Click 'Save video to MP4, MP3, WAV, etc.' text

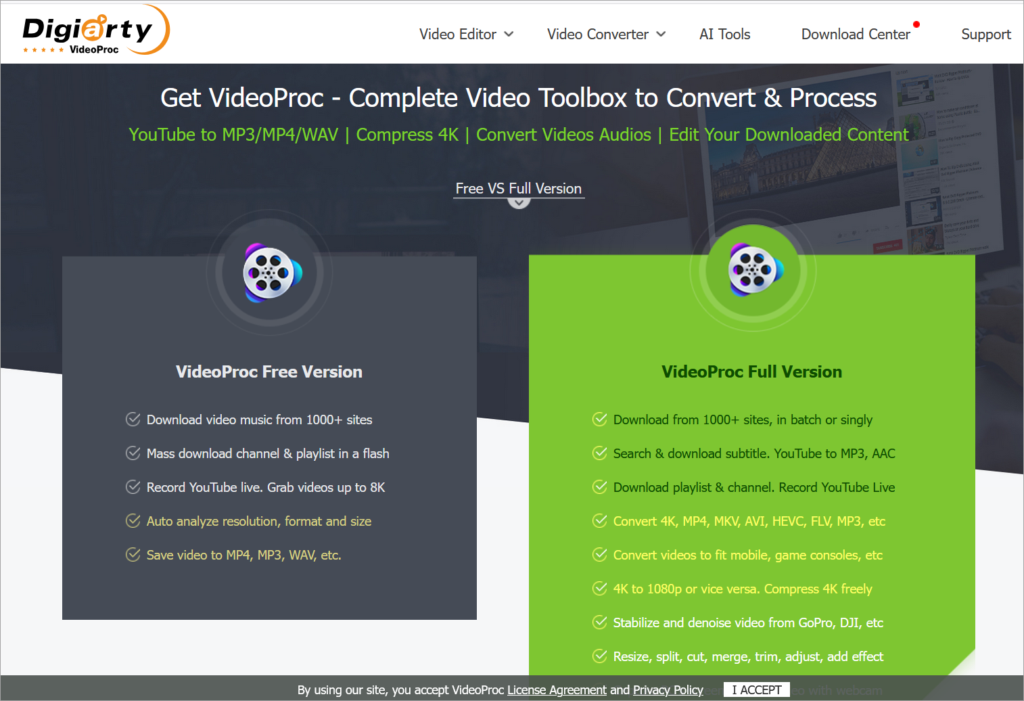click(244, 555)
